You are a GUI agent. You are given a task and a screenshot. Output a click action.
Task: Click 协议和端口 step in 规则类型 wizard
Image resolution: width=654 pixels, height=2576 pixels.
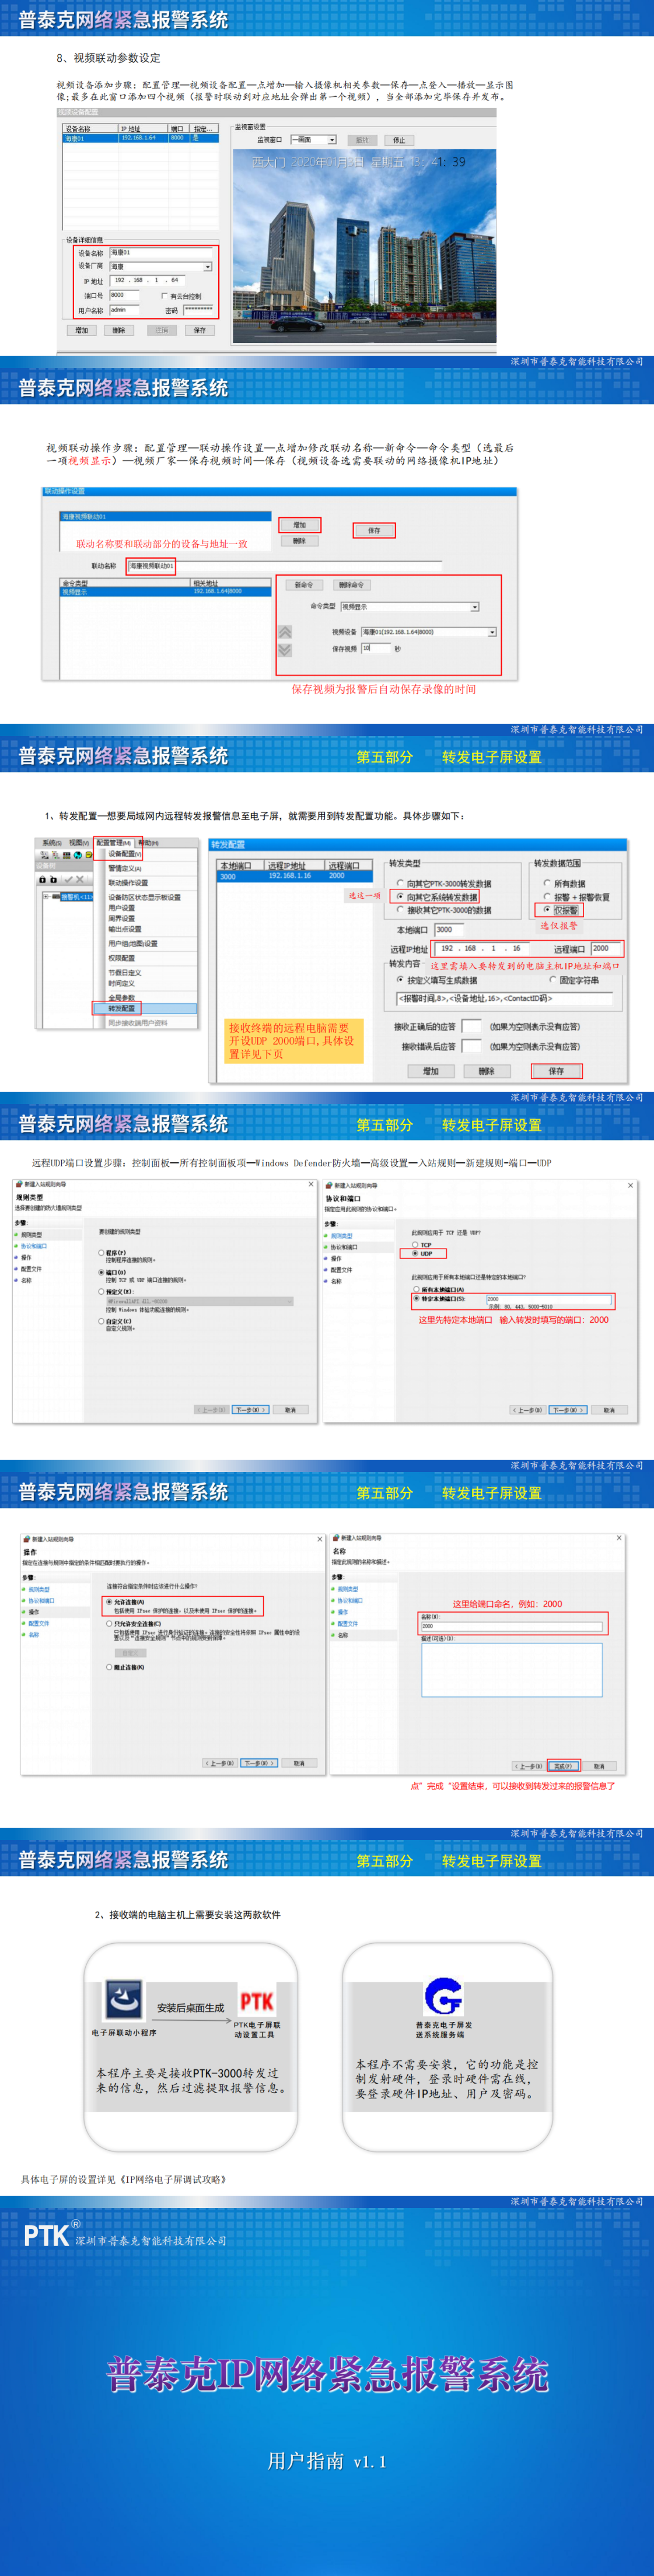34,1246
